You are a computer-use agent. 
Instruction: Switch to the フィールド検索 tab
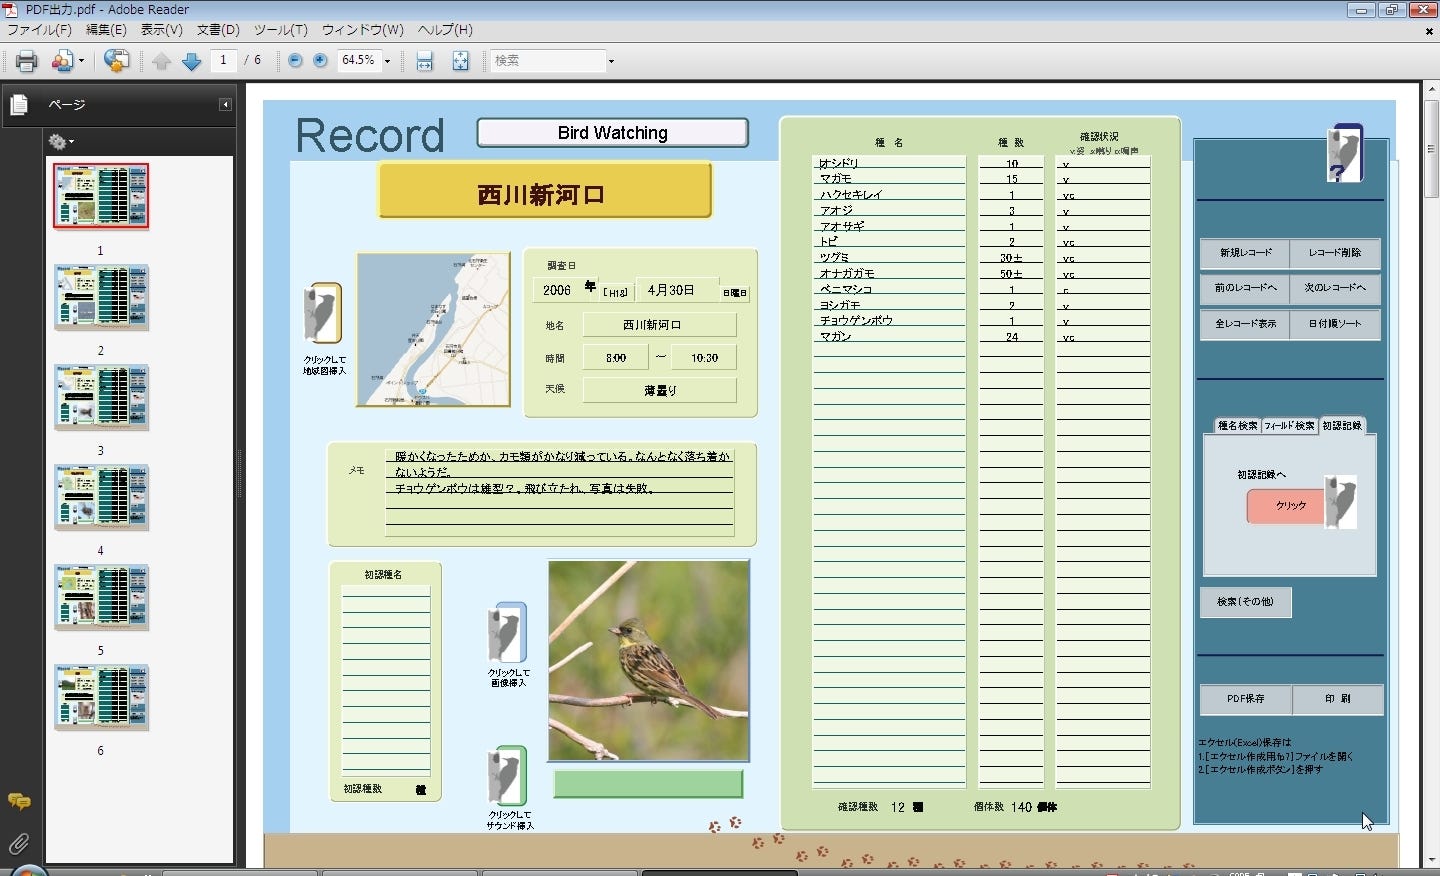(1290, 425)
